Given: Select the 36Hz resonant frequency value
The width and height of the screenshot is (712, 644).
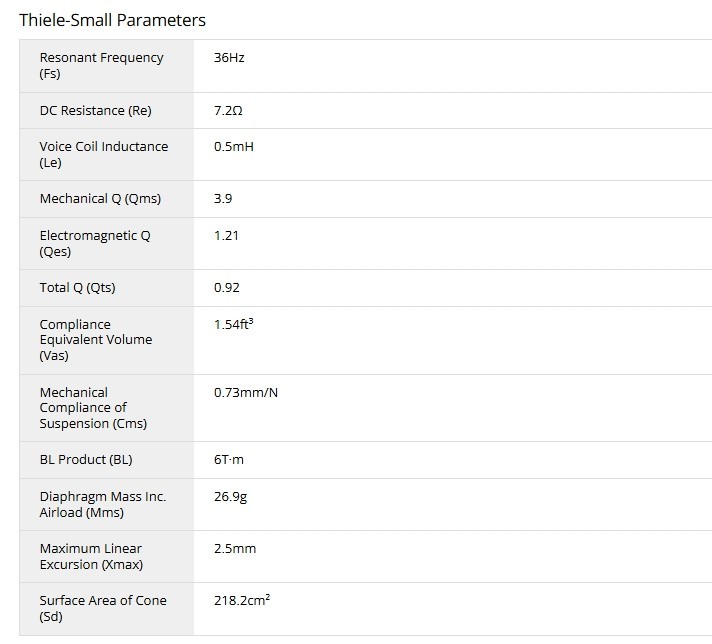Looking at the screenshot, I should coord(229,58).
